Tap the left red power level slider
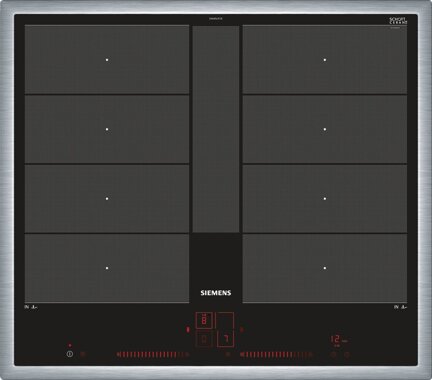 153,355
